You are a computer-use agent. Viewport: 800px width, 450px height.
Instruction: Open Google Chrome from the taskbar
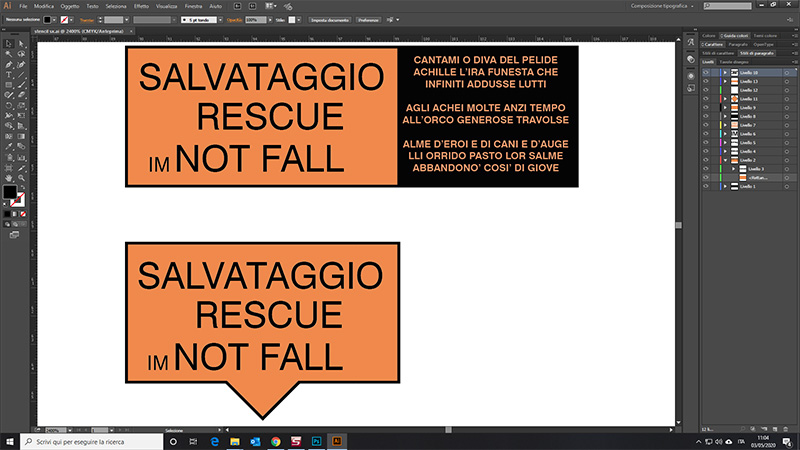274,441
